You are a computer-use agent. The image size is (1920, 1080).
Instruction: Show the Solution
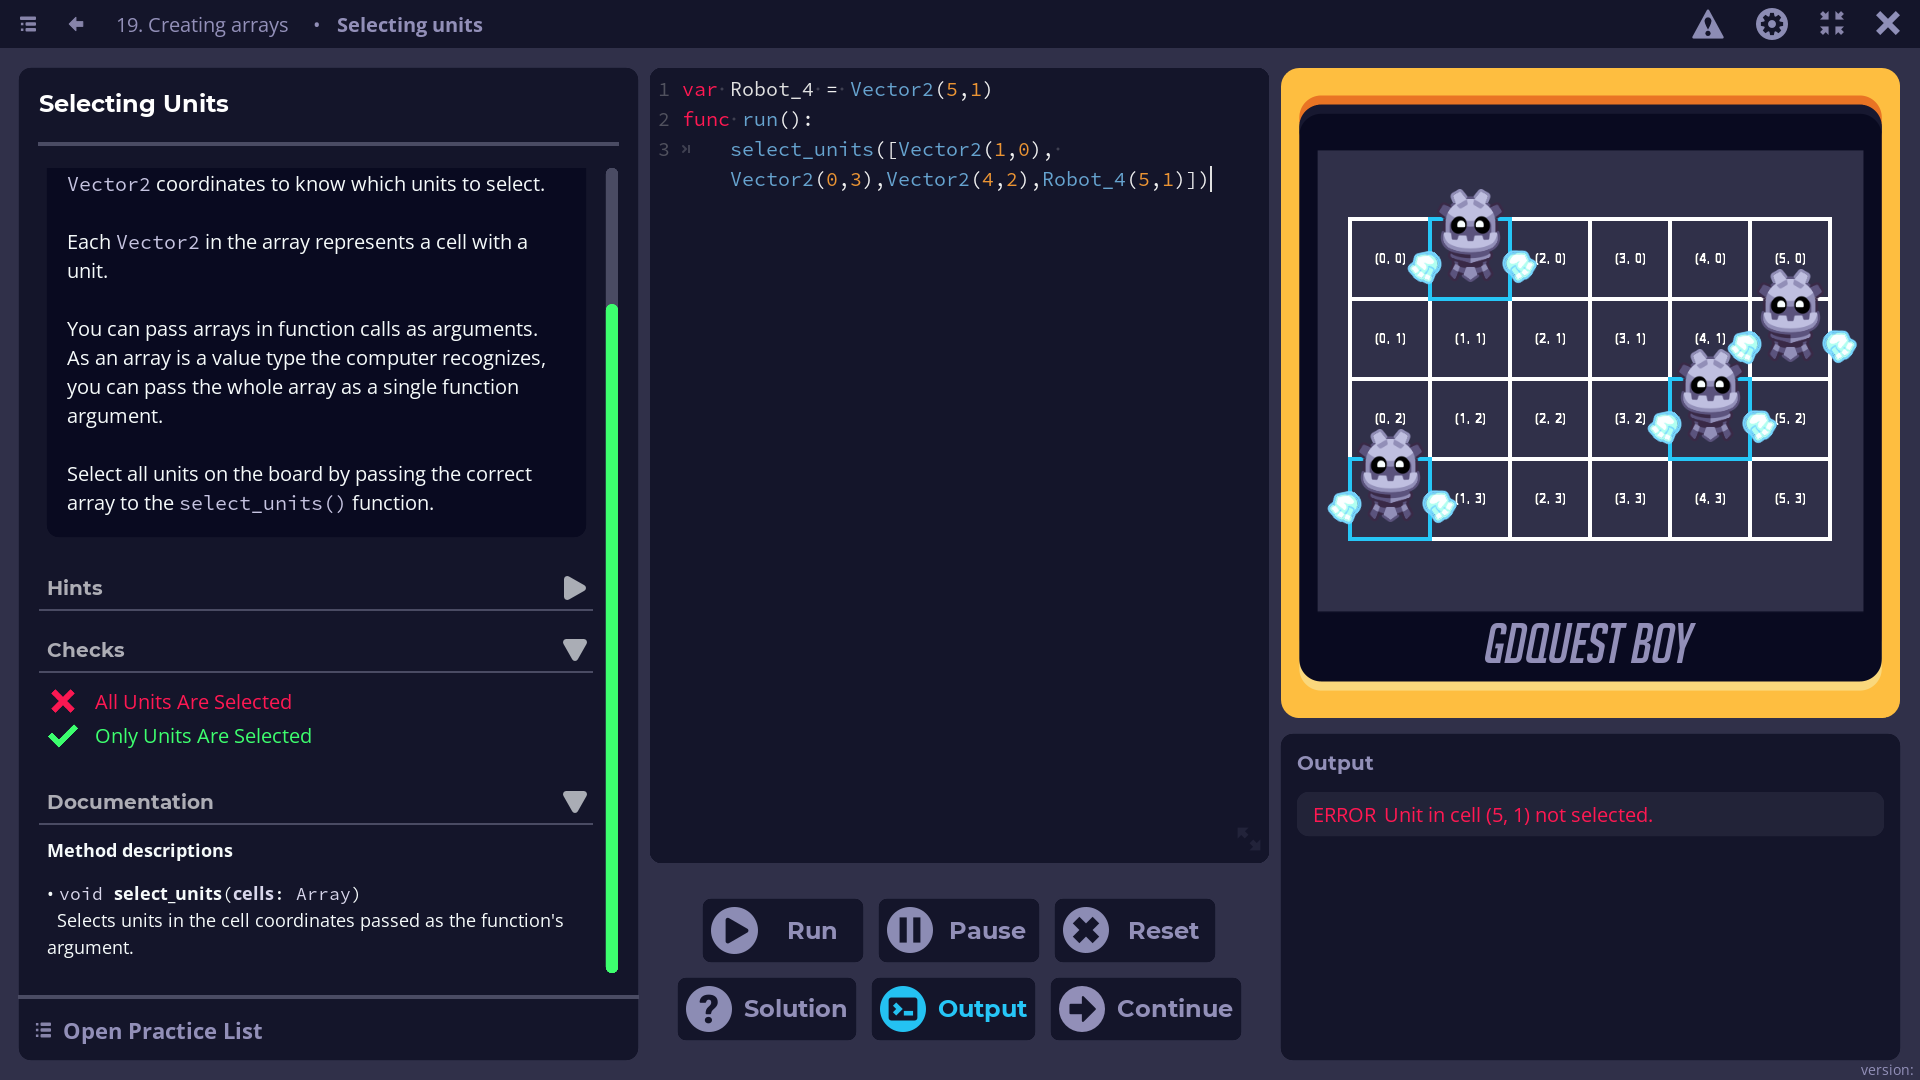(767, 1008)
